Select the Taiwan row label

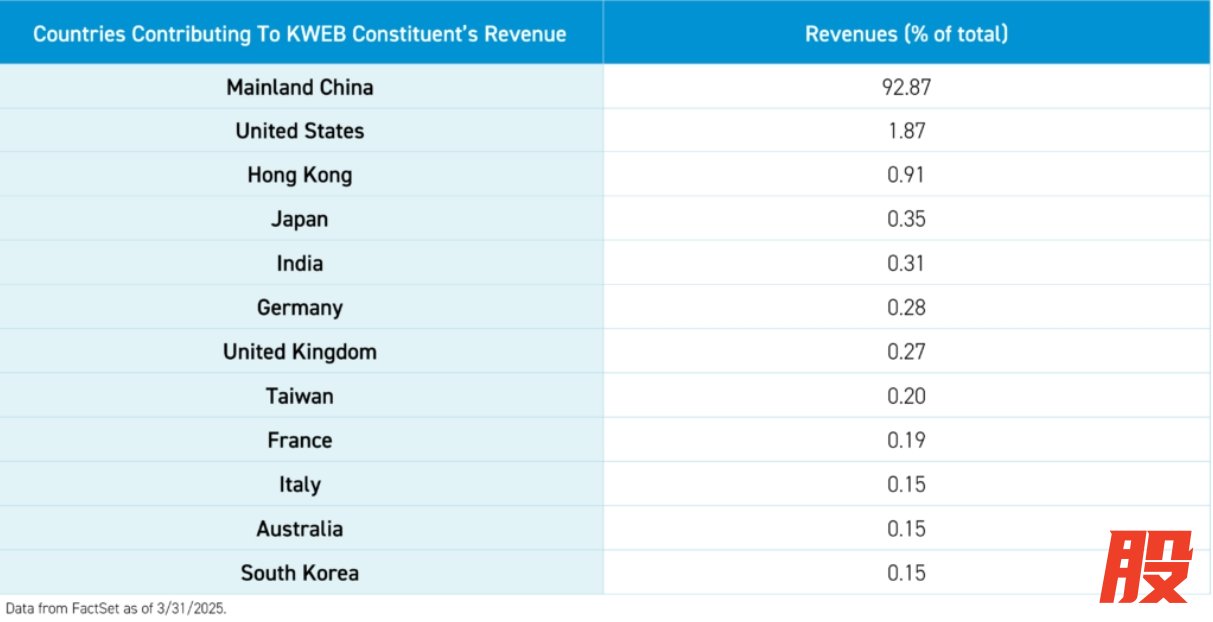click(x=300, y=396)
